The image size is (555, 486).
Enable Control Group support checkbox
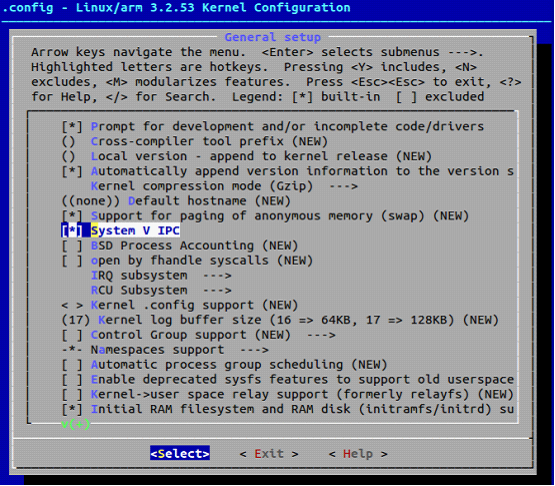pos(72,335)
